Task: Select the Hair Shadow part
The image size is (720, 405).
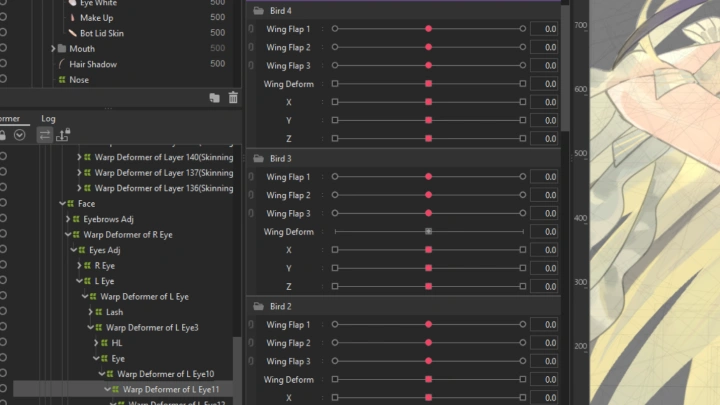Action: click(93, 64)
